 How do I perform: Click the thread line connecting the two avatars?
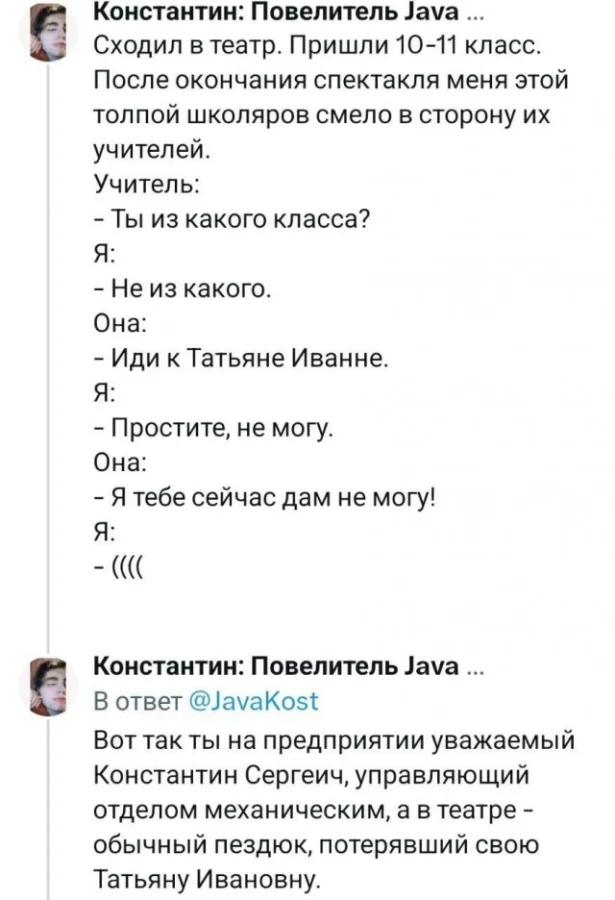click(48, 350)
